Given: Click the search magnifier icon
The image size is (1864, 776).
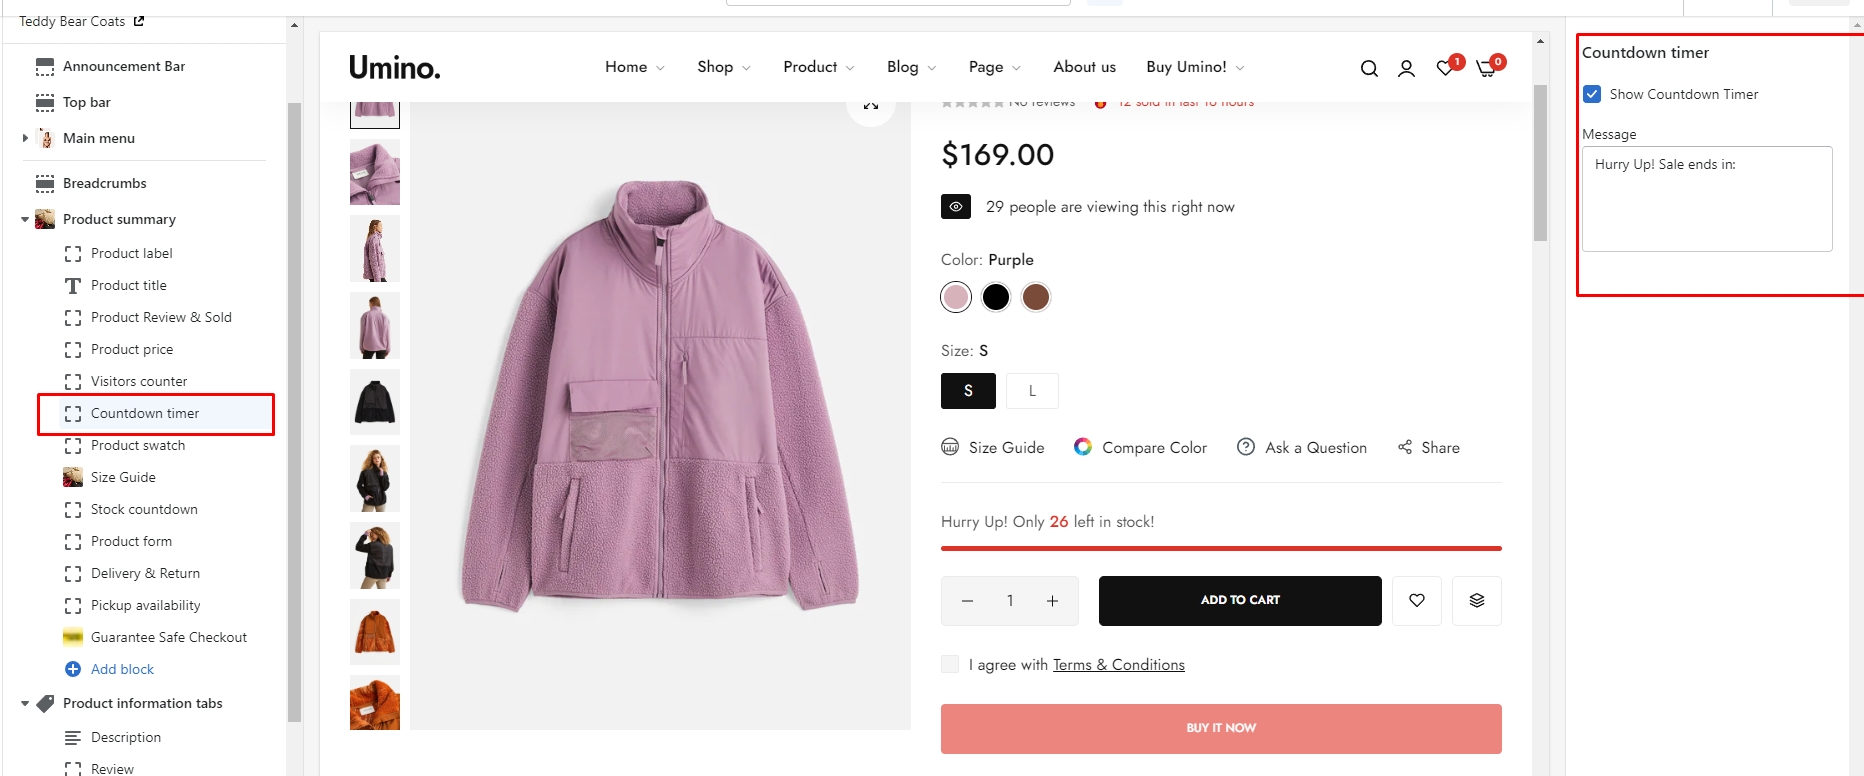Looking at the screenshot, I should 1369,68.
